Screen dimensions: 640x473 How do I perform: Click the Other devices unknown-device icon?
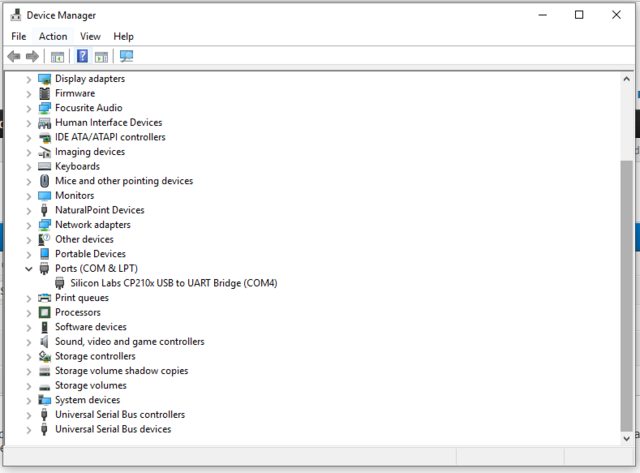tap(44, 240)
